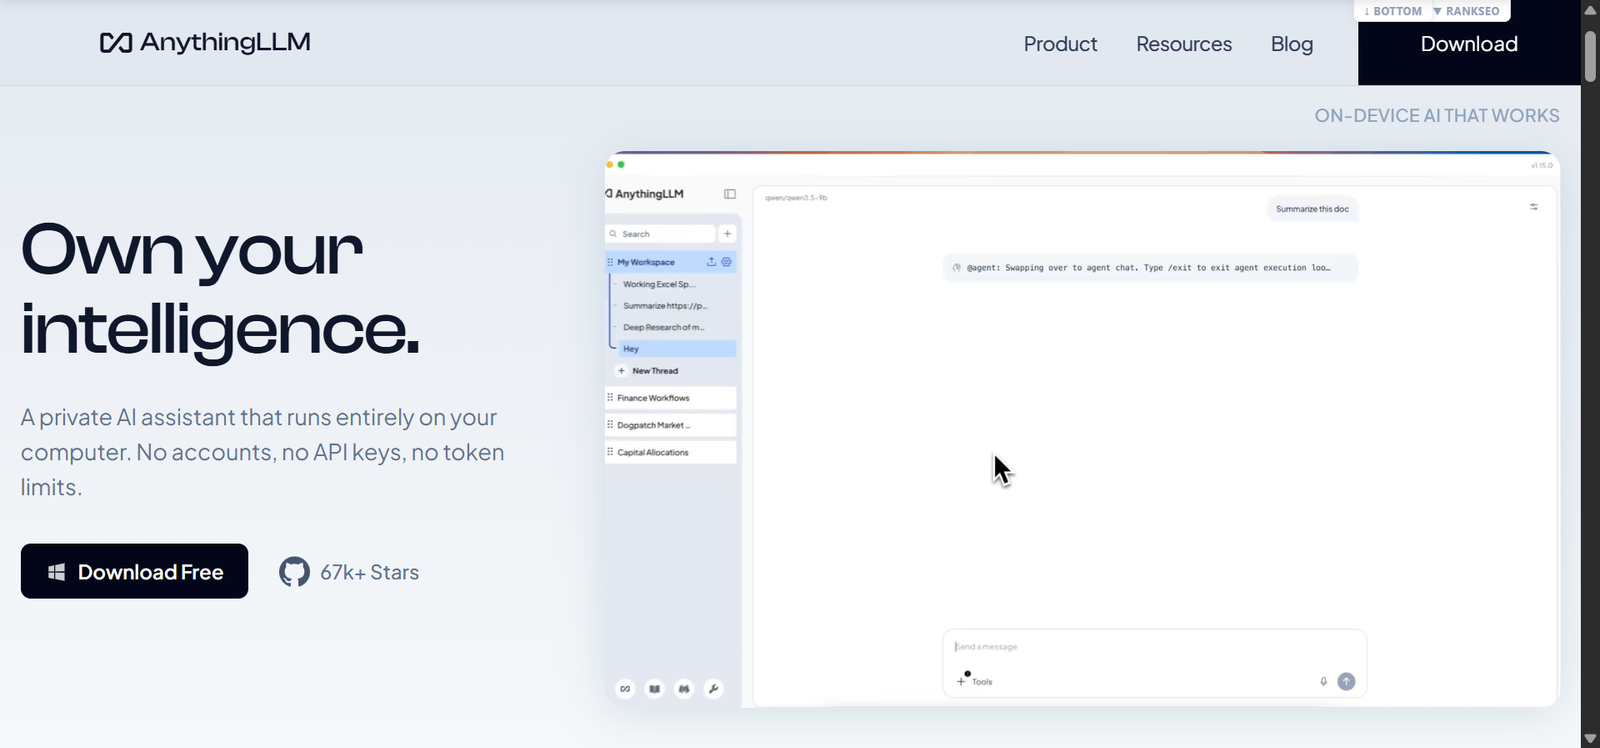
Task: Click ON-DEVICE AI THAT WORKS text
Action: click(1437, 116)
